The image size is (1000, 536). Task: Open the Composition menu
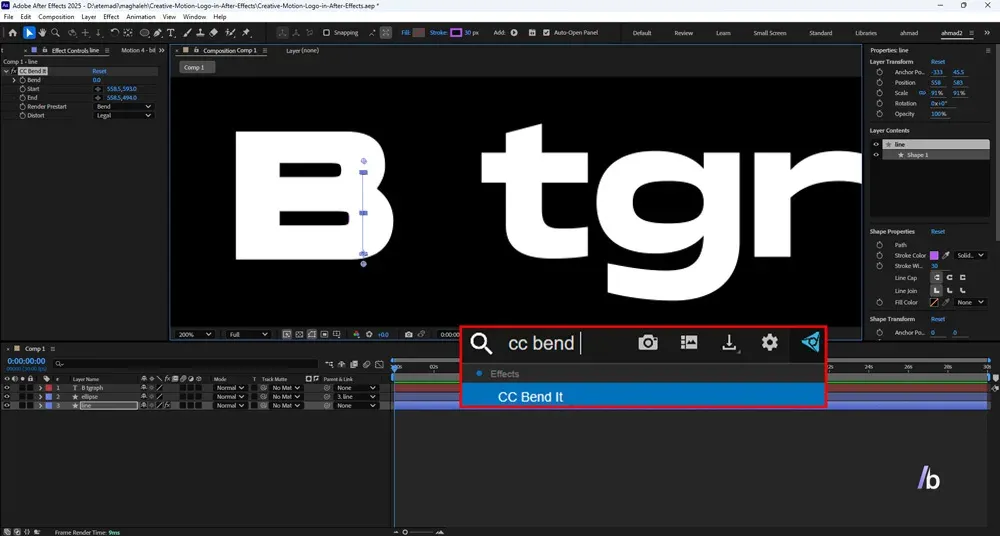pos(56,17)
